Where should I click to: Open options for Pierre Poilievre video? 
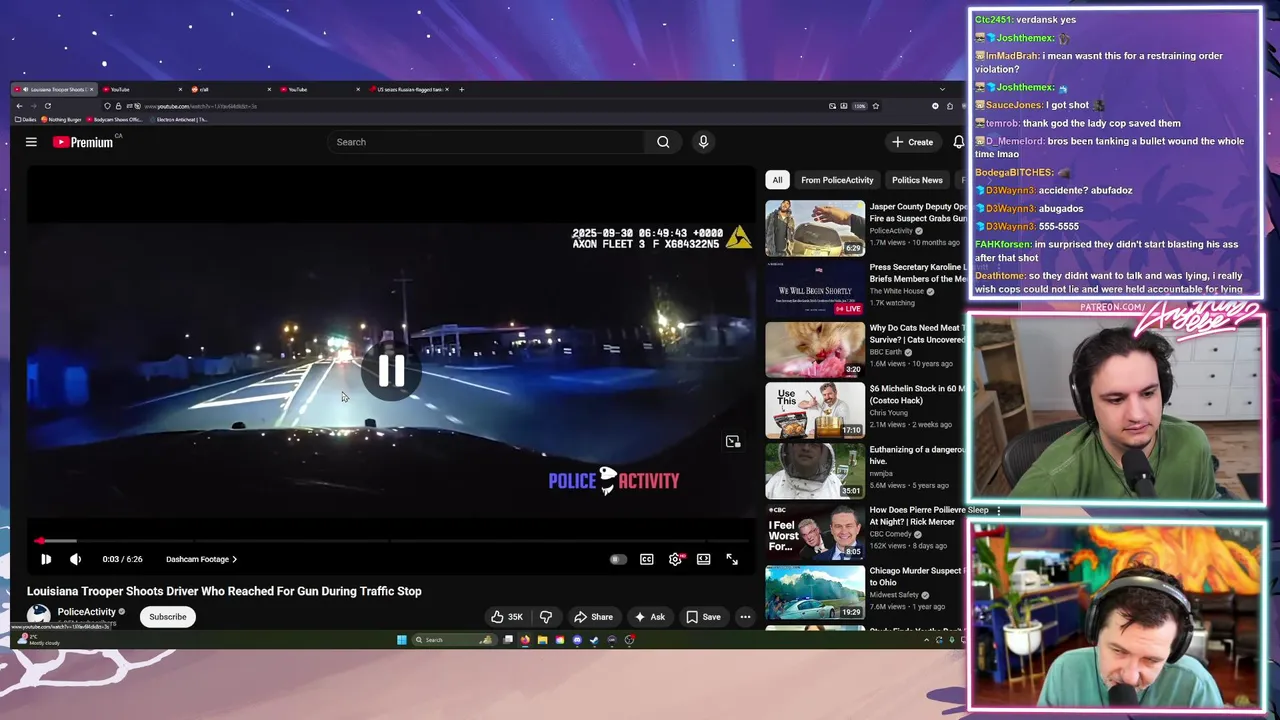(998, 510)
